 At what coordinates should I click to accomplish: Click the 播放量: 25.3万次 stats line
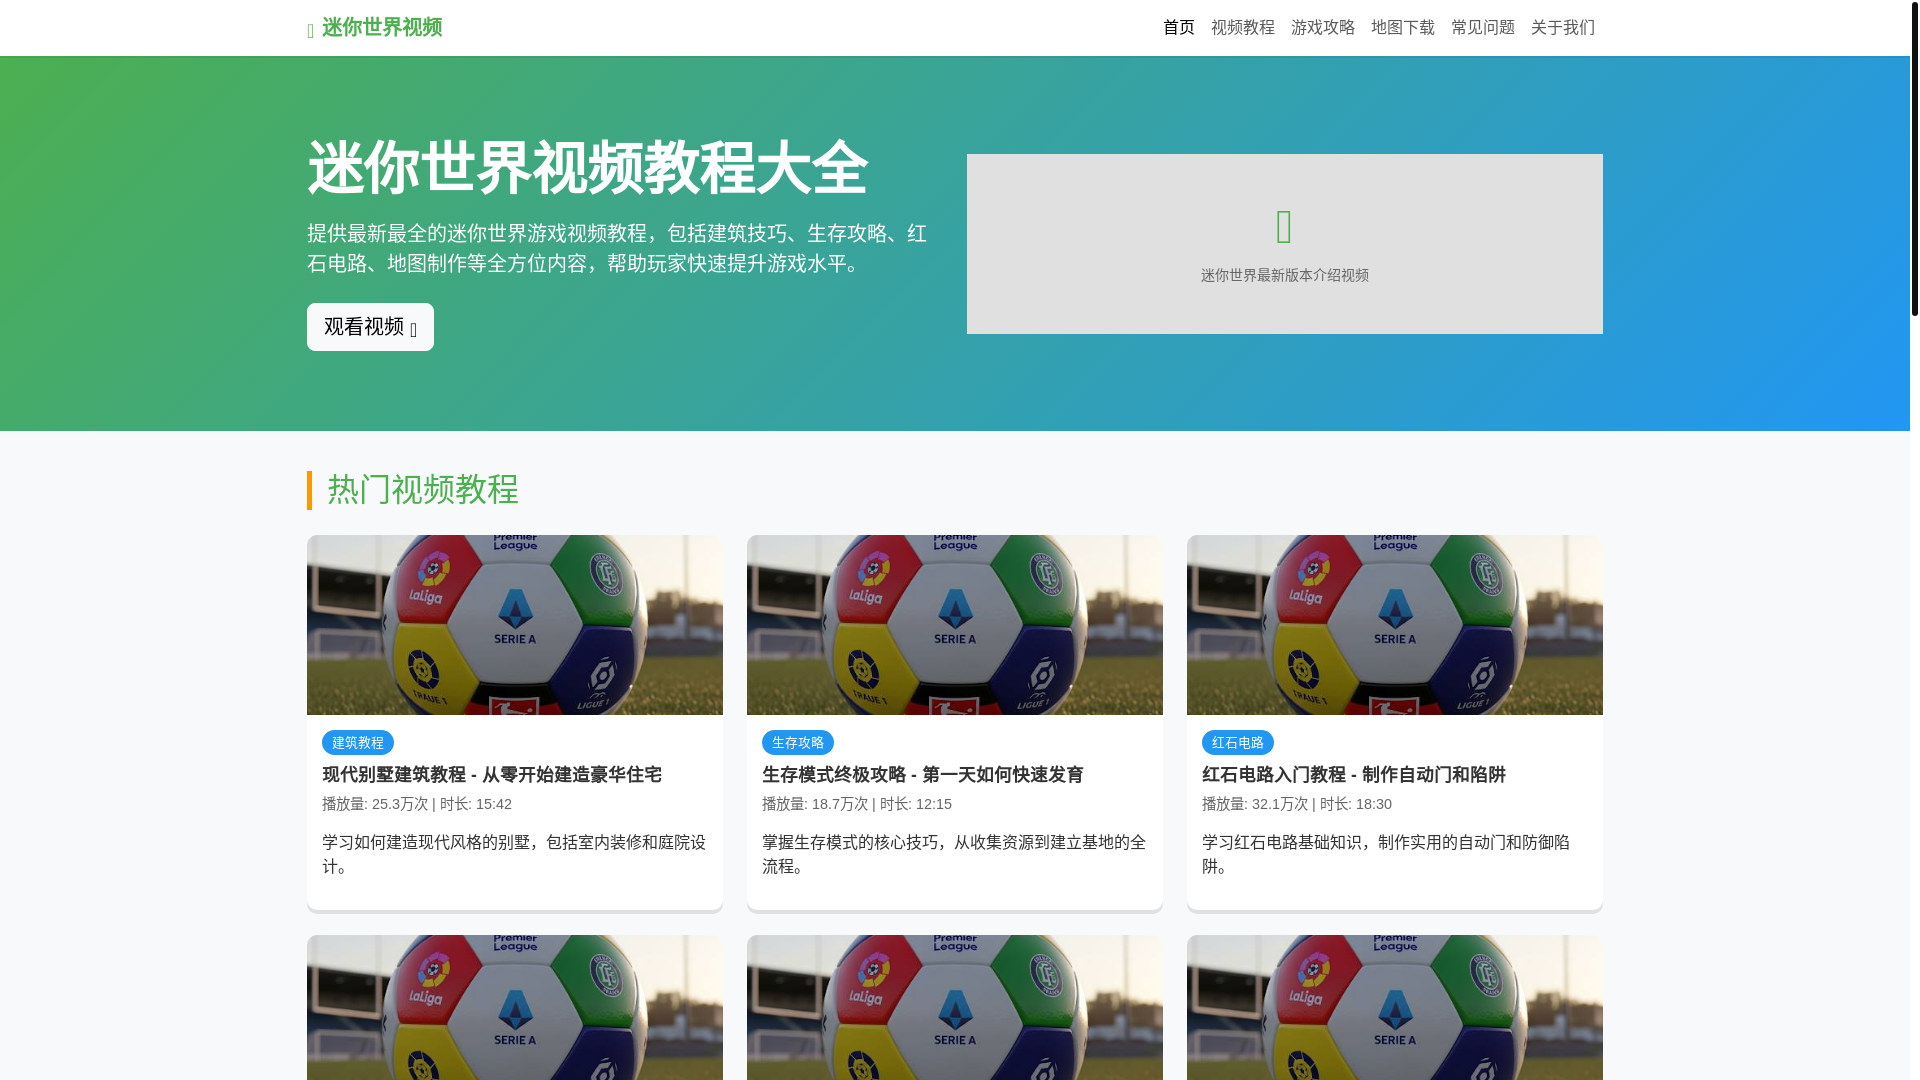(x=417, y=804)
